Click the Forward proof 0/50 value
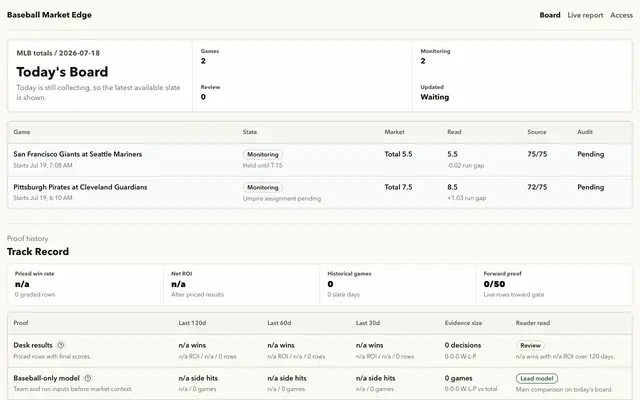The height and width of the screenshot is (400, 640). [x=494, y=284]
